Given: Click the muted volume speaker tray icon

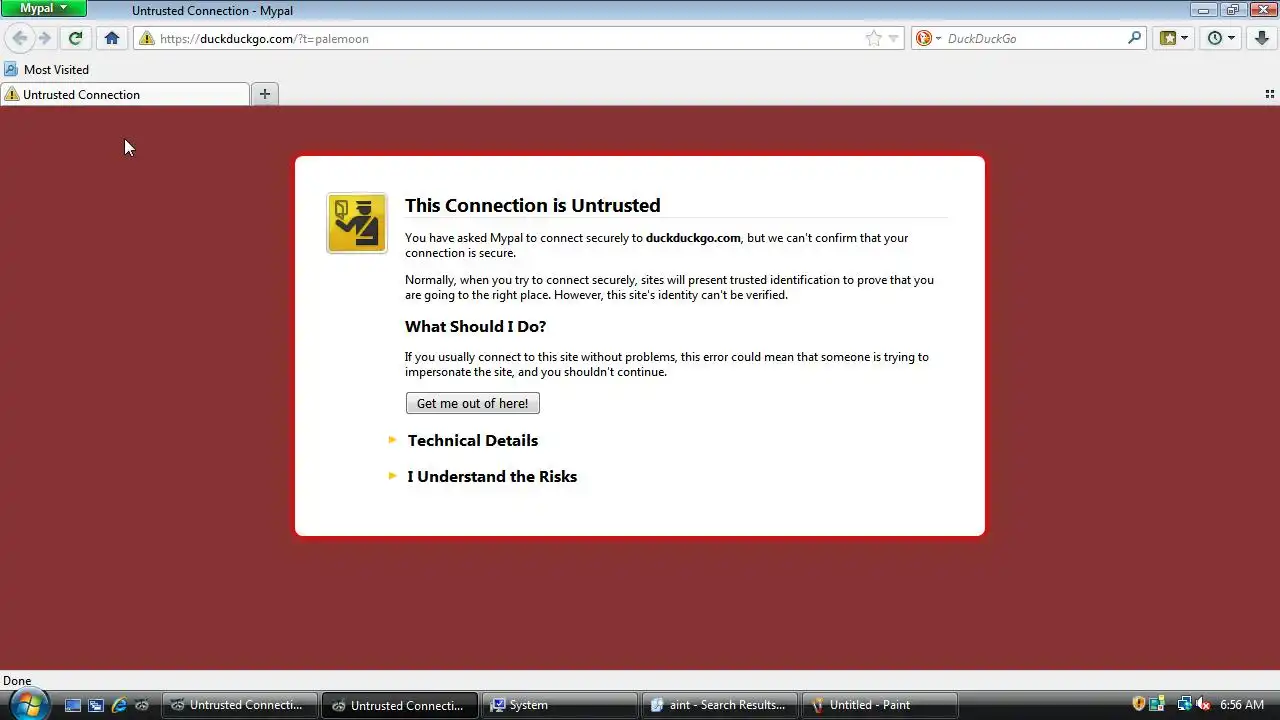Looking at the screenshot, I should click(x=1203, y=705).
